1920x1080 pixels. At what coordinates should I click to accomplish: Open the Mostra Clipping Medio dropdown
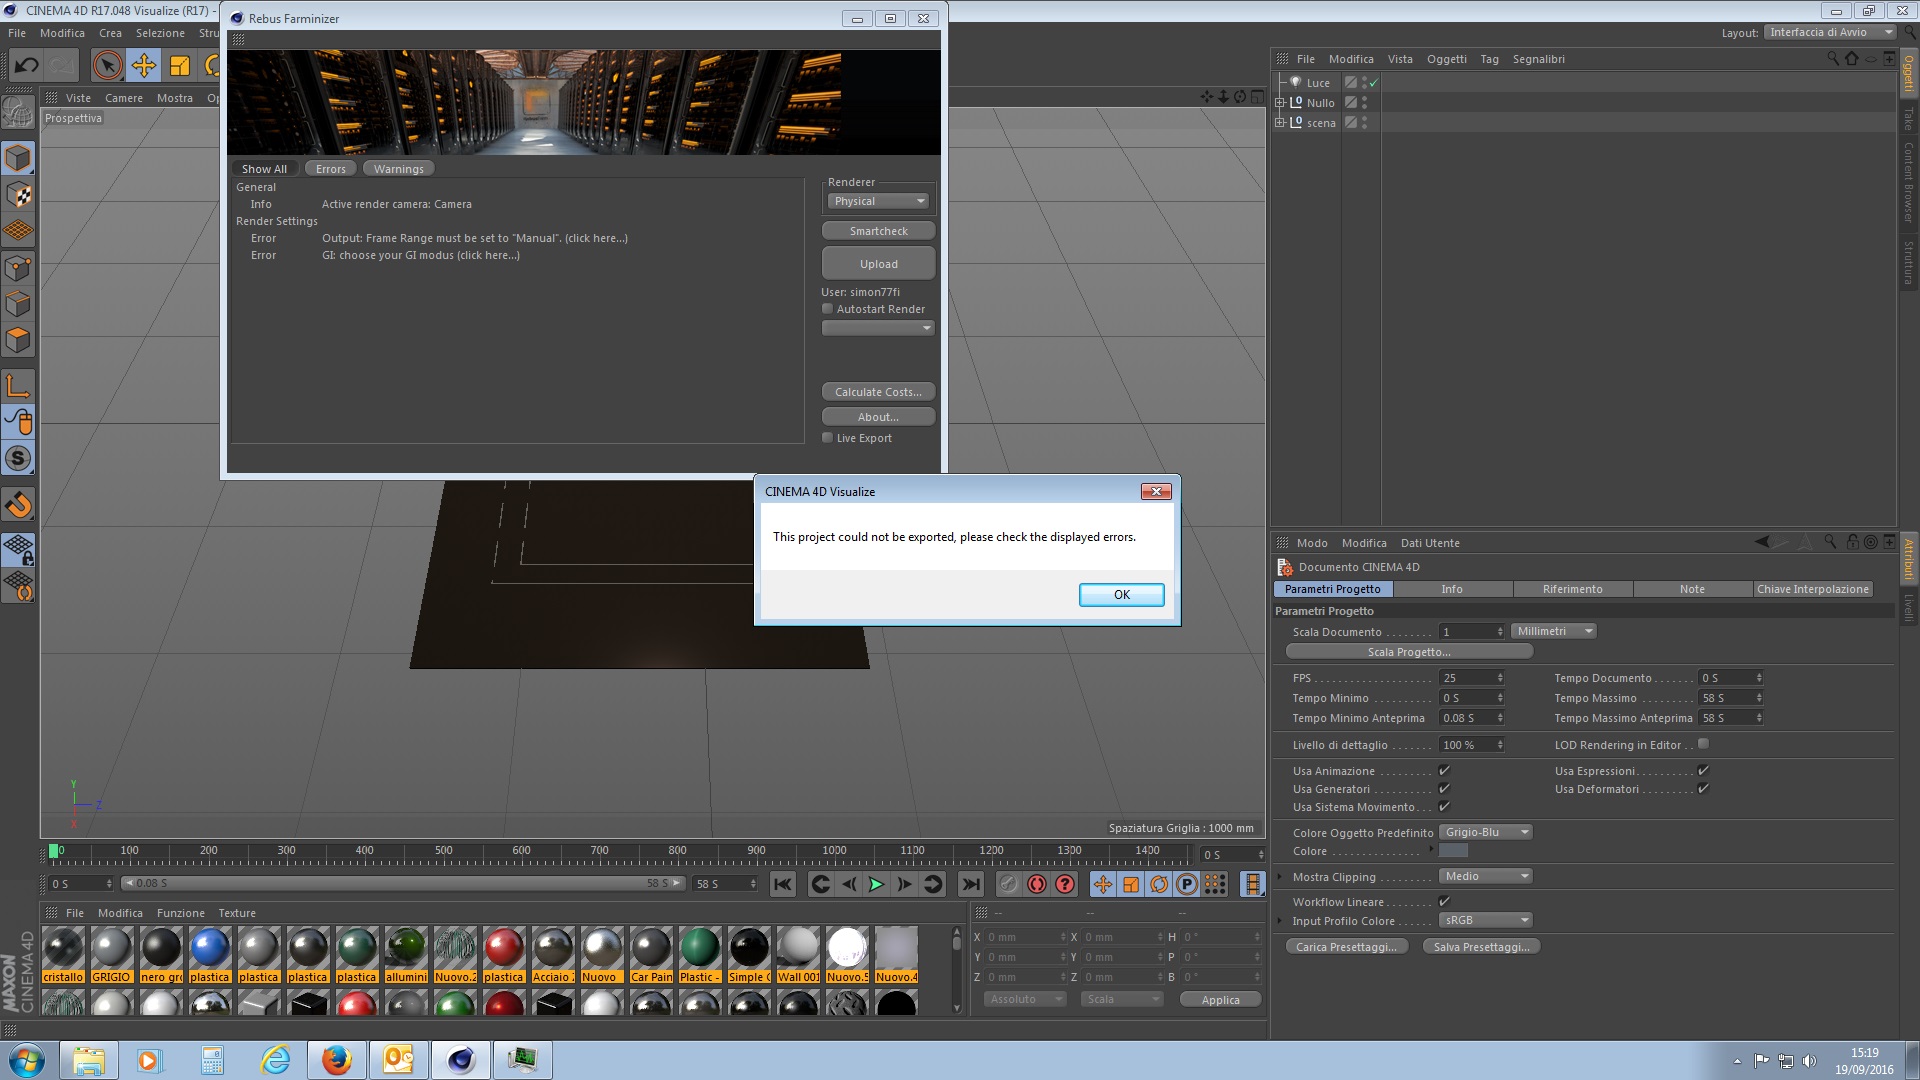[x=1486, y=876]
